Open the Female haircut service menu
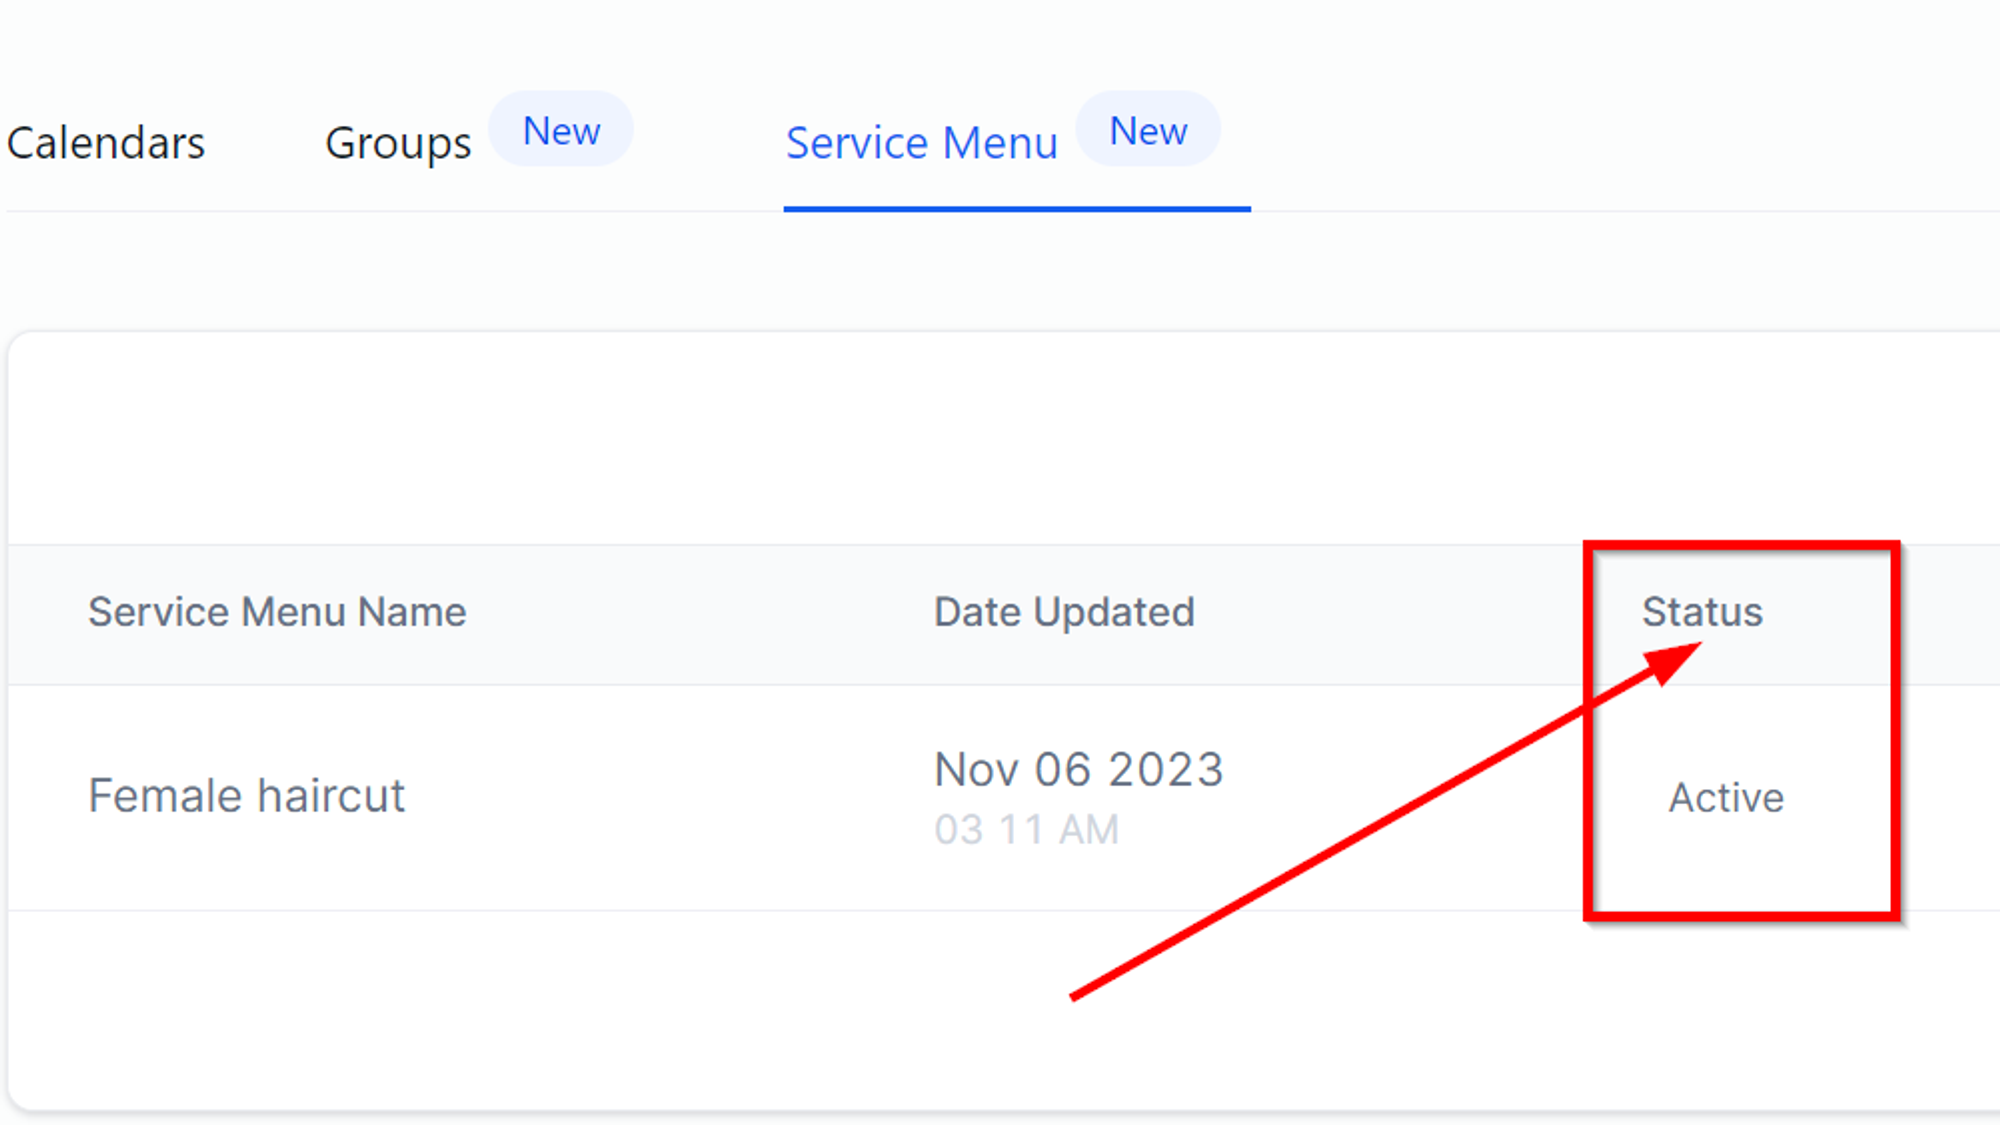The width and height of the screenshot is (2000, 1125). click(x=246, y=796)
